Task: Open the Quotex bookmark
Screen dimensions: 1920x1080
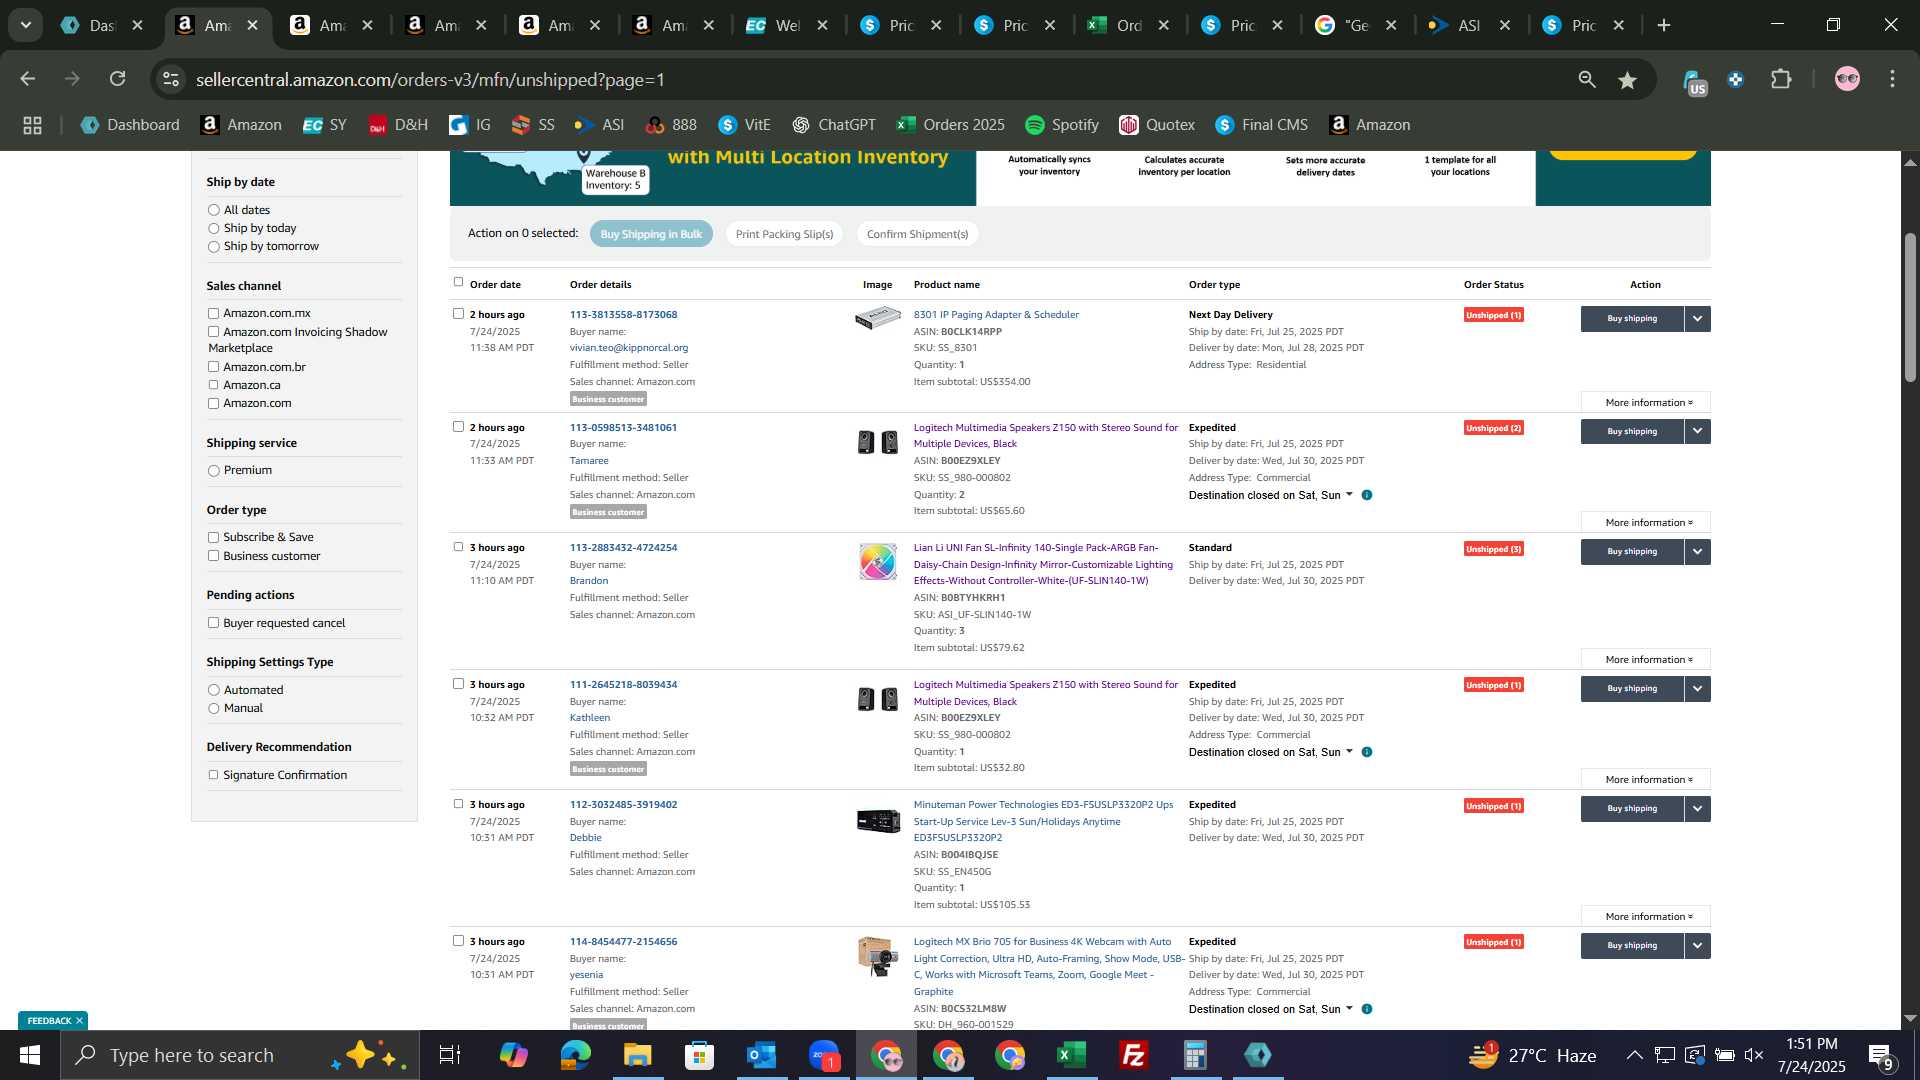Action: pyautogui.click(x=1157, y=125)
